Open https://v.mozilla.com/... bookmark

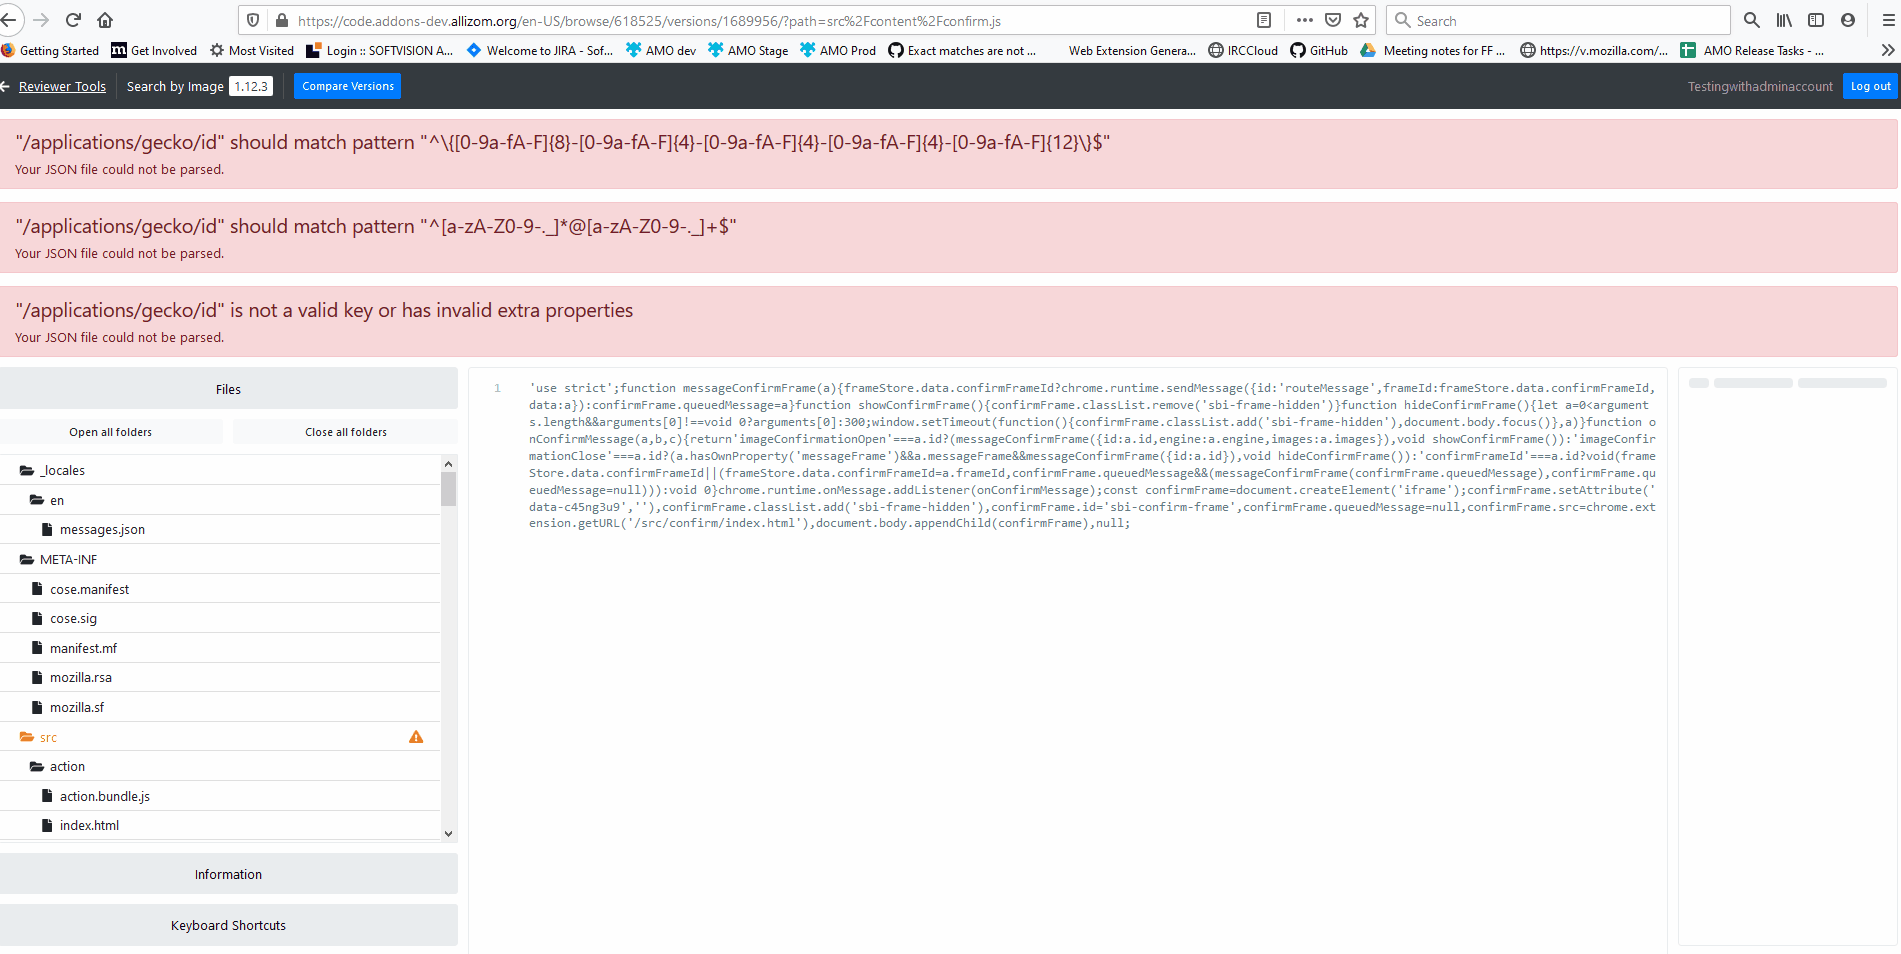click(1594, 50)
